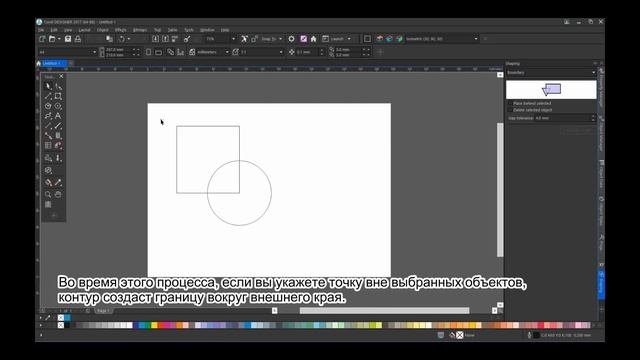Screen dimensions: 640x360
Task: Select the Page 1 tab
Action: [x=103, y=311]
